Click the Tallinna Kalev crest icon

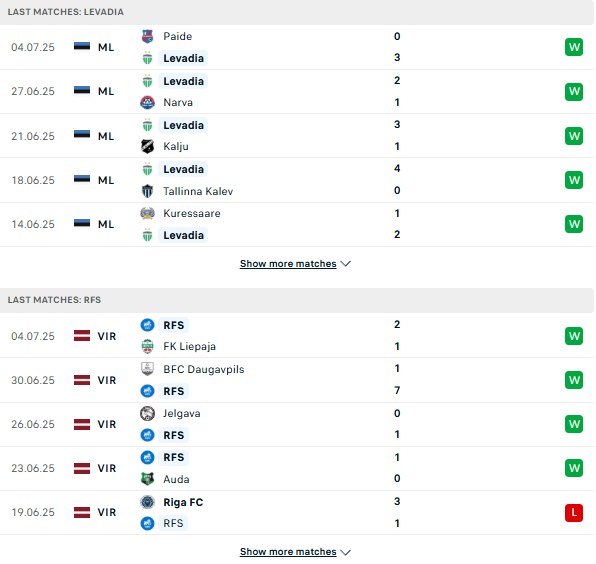tap(147, 191)
